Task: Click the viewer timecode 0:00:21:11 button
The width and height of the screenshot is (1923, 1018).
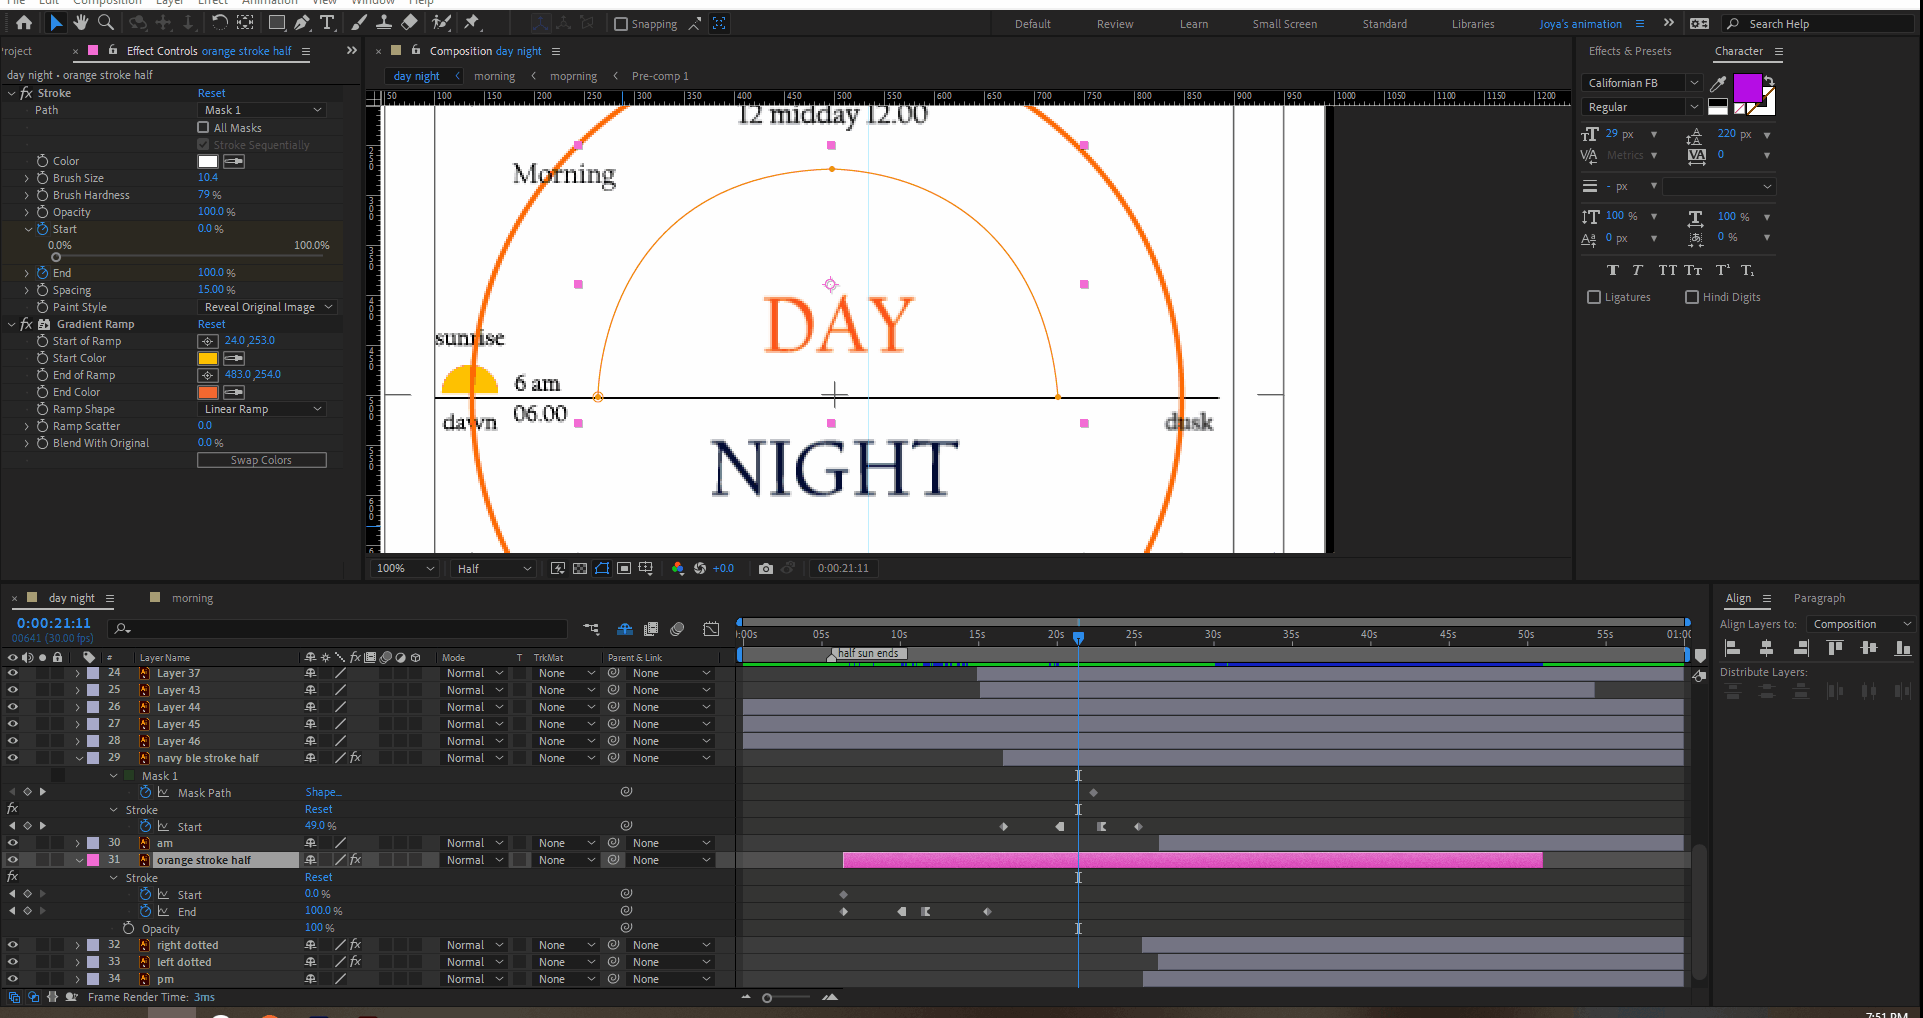Action: pos(843,568)
